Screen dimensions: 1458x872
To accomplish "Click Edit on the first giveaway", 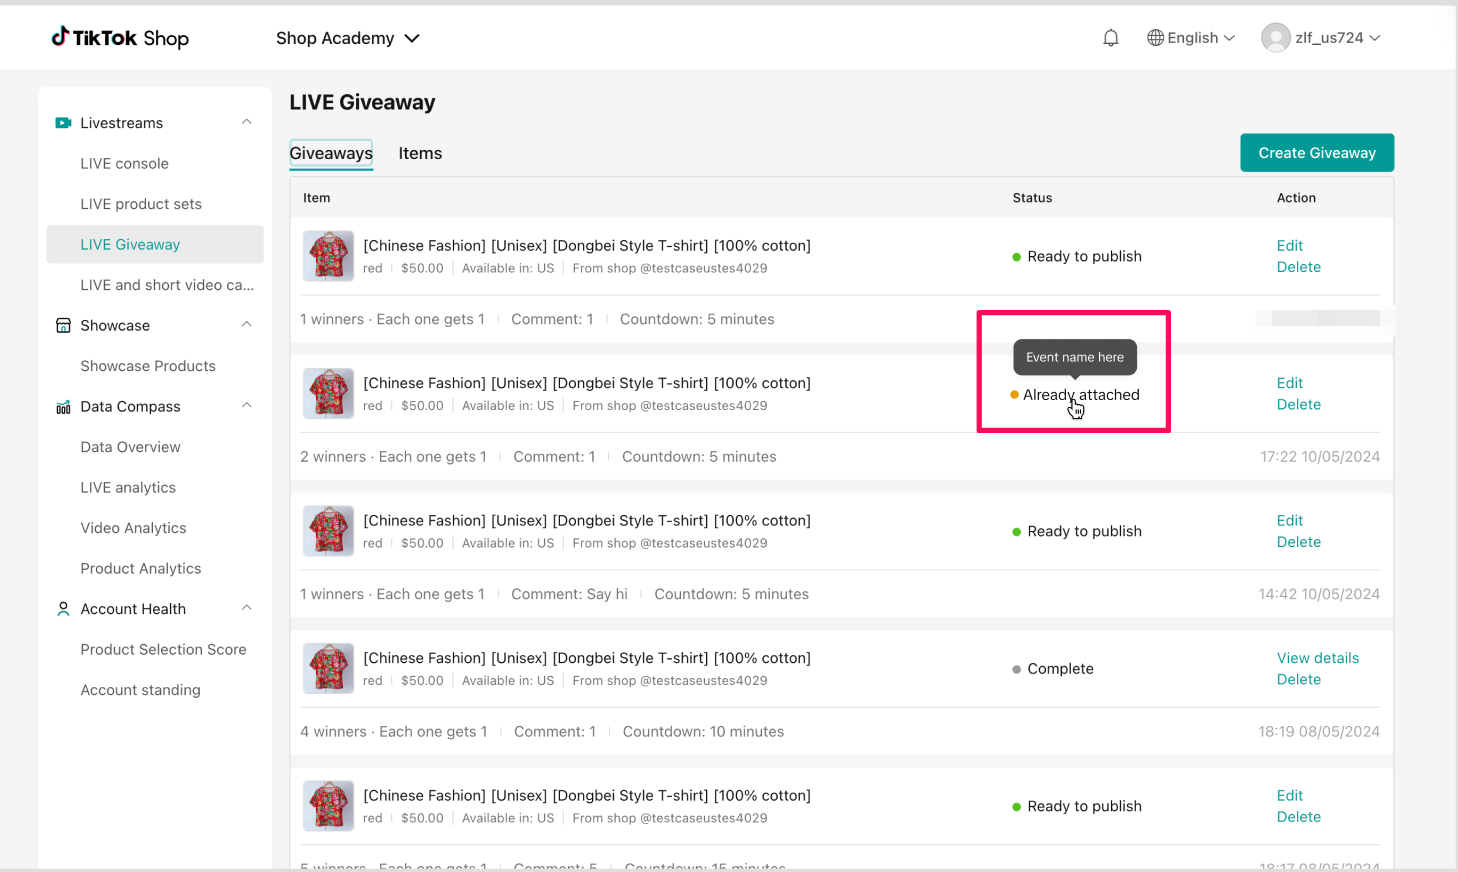I will coord(1289,246).
